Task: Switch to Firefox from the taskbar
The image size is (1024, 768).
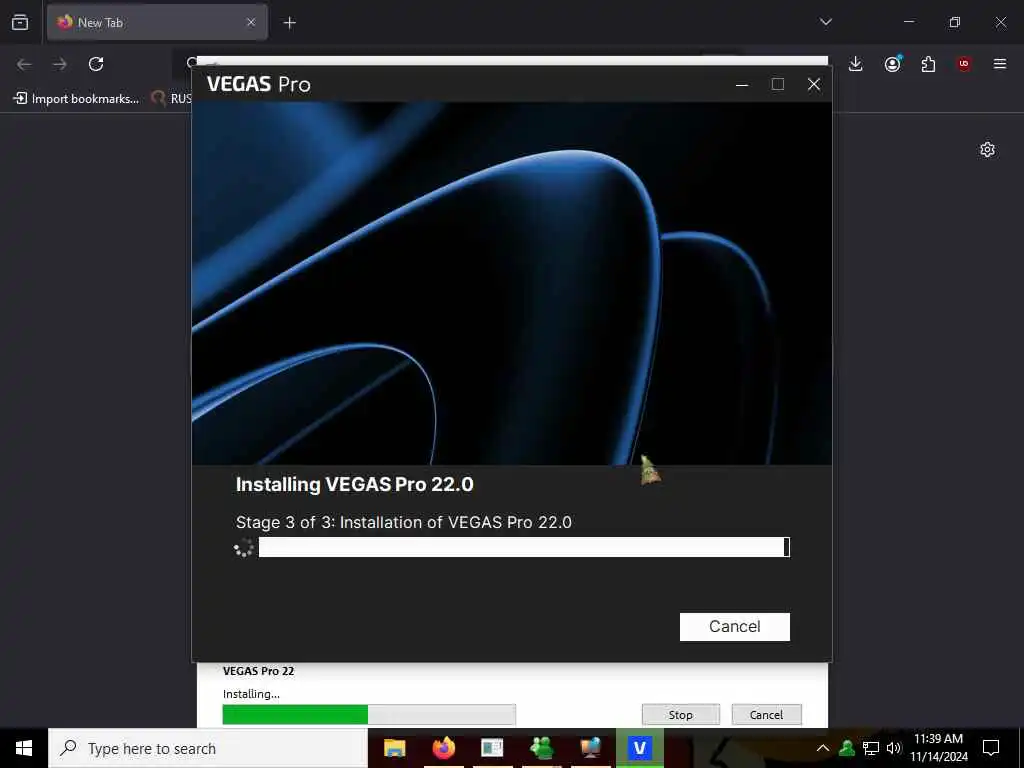Action: [443, 748]
